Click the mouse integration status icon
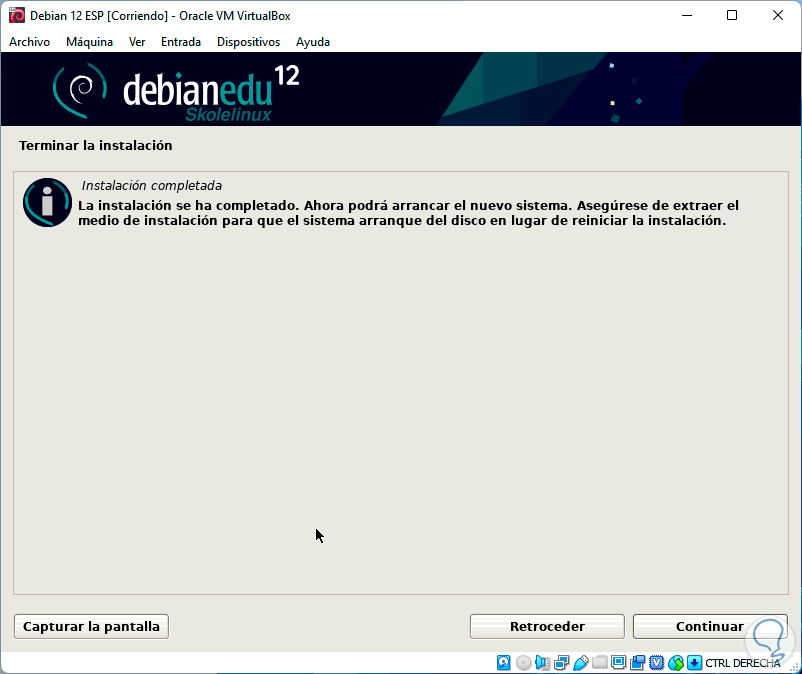802x674 pixels. [x=676, y=663]
